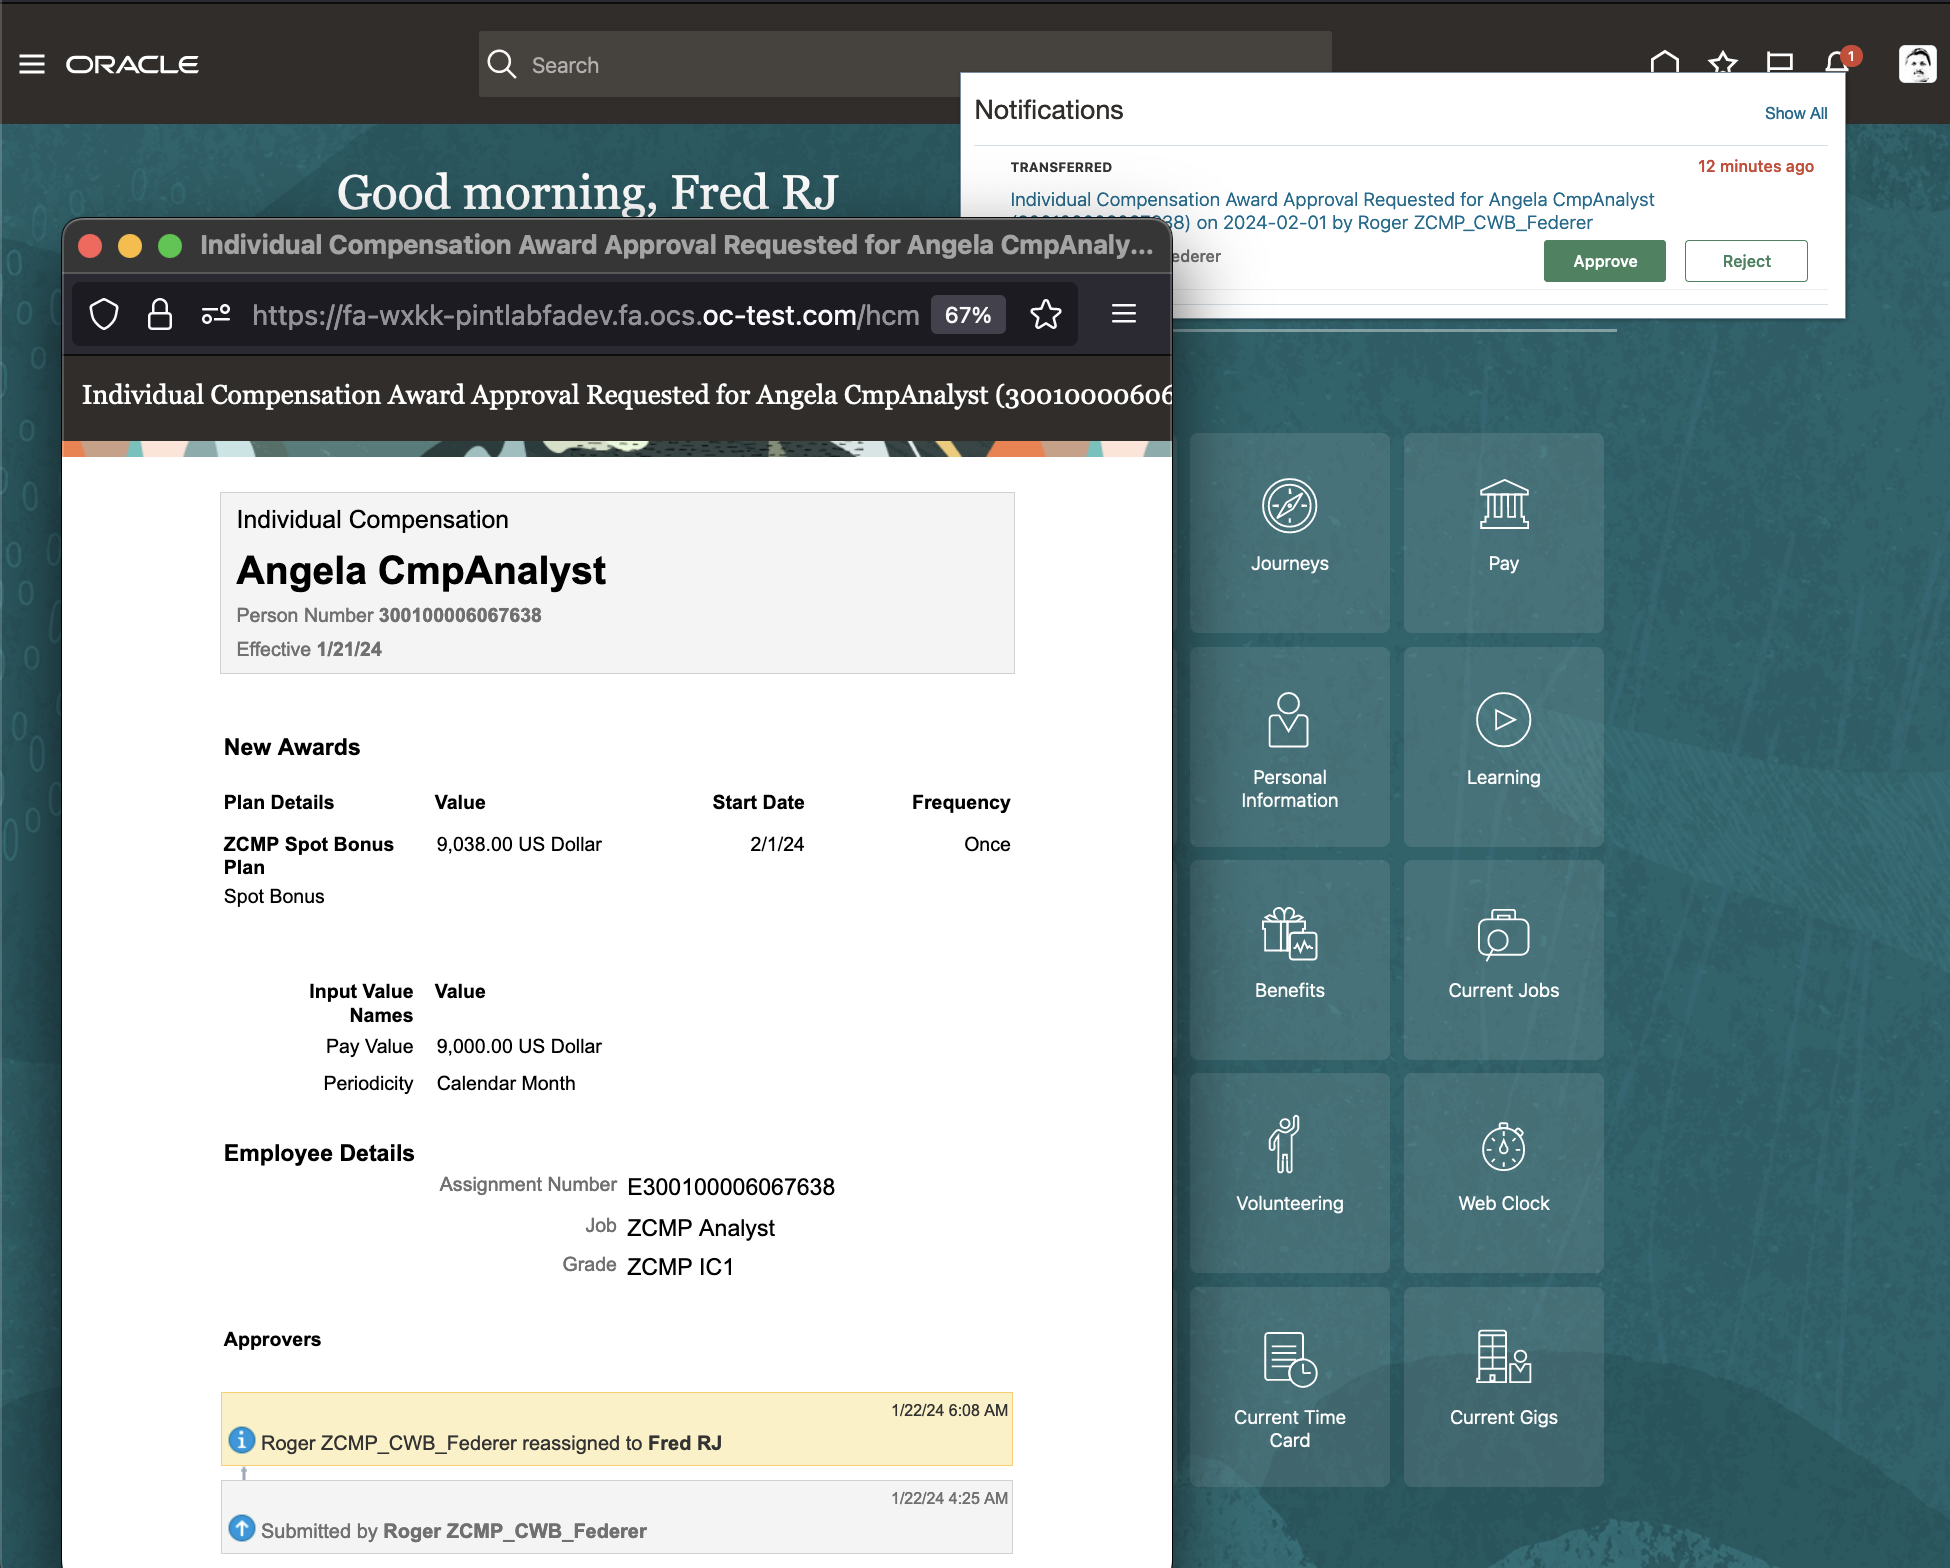Click the 67% zoom level indicator
Viewport: 1950px width, 1568px height.
click(967, 315)
